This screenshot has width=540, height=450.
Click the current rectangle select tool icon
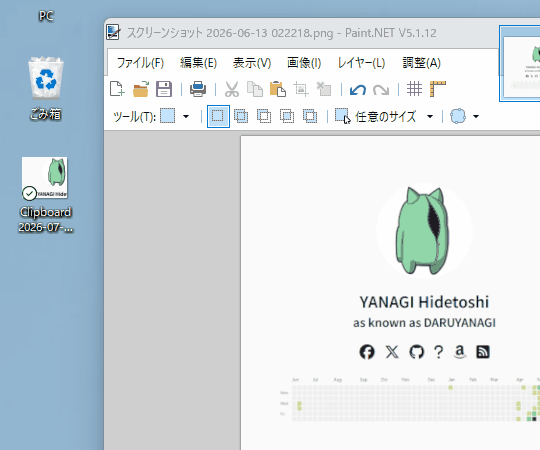click(168, 116)
